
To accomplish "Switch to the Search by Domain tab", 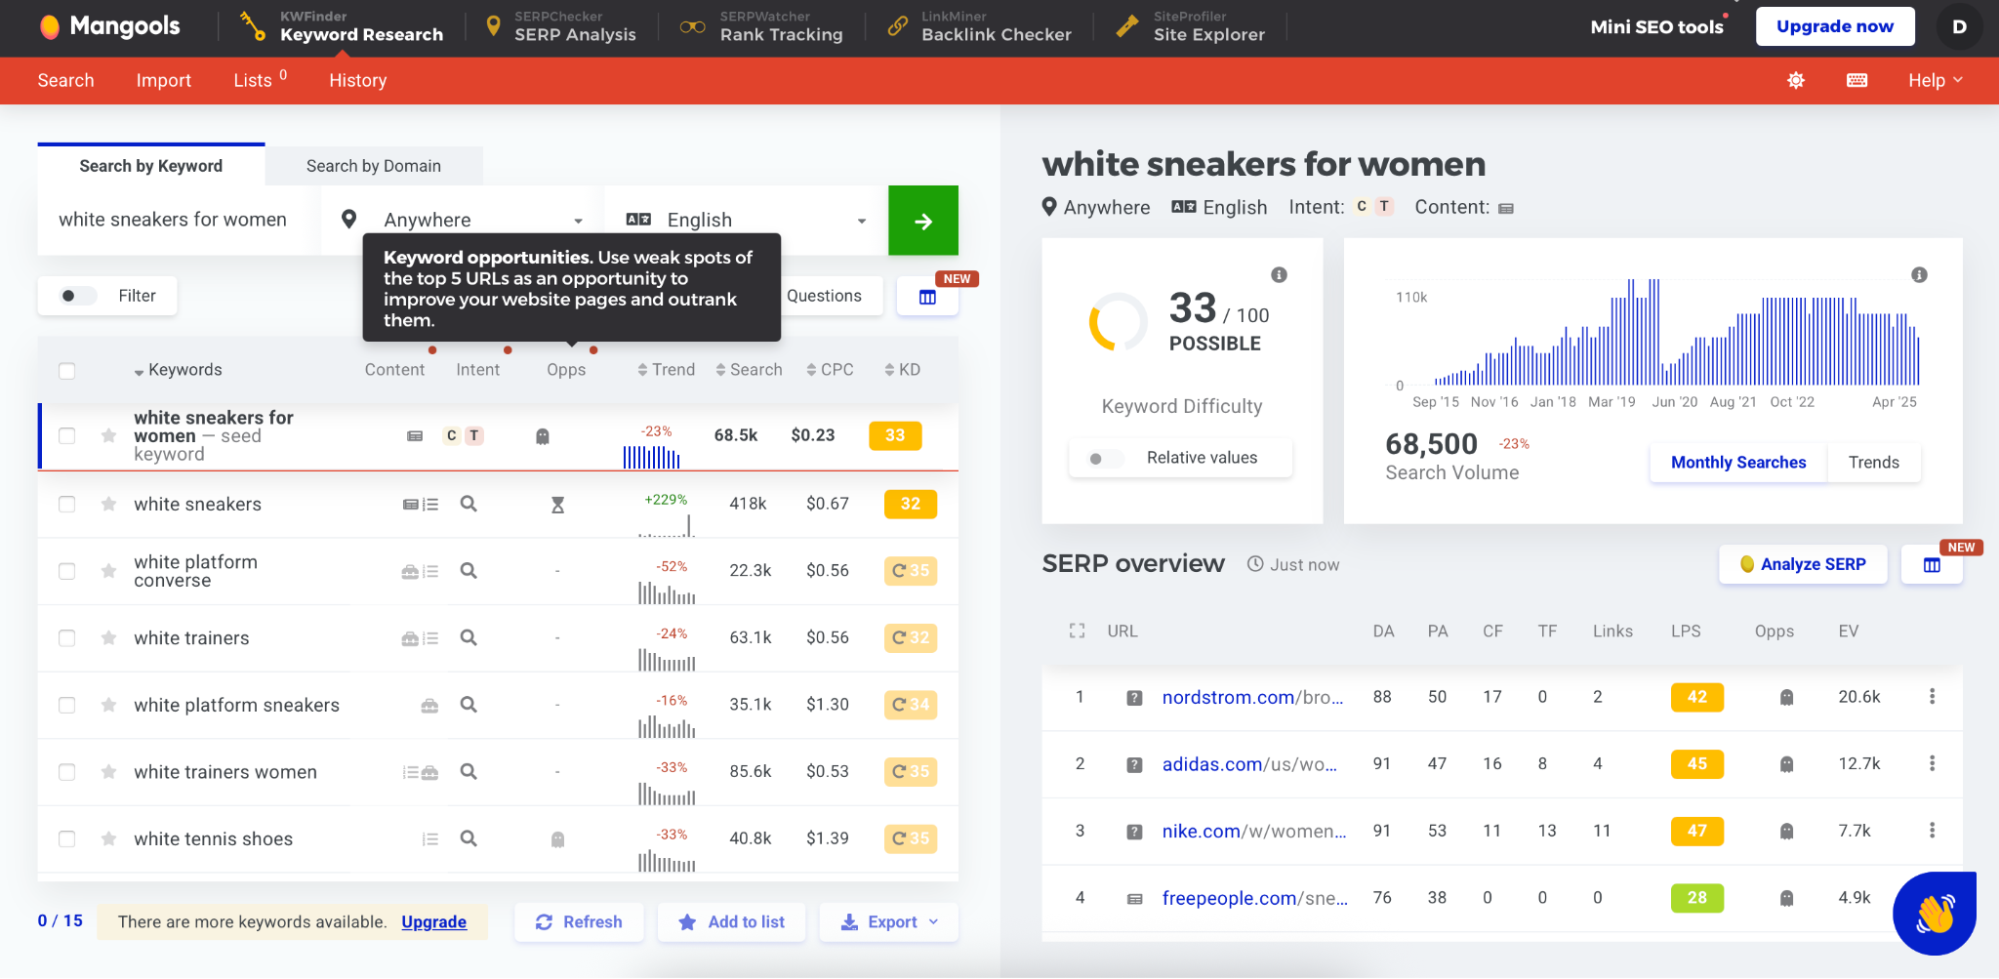I will tap(373, 165).
